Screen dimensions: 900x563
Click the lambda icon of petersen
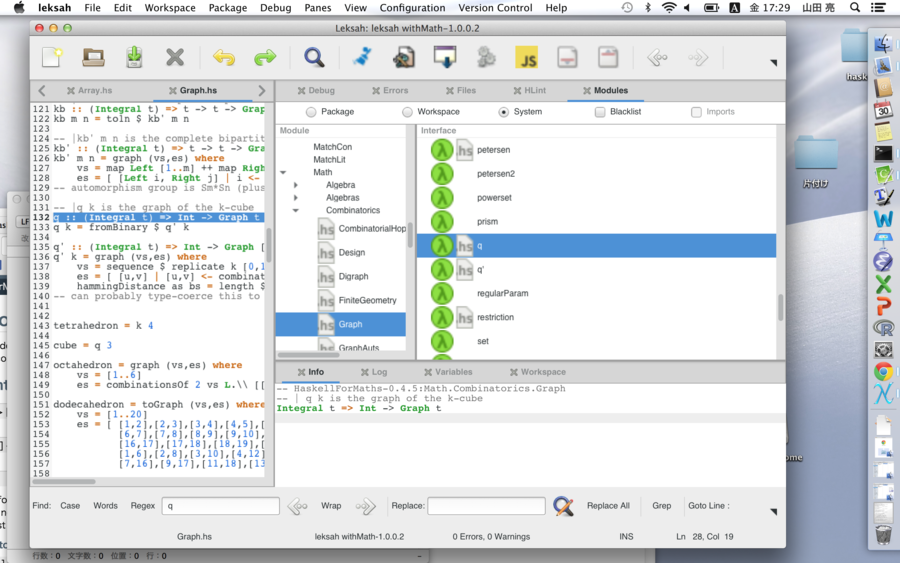point(442,150)
